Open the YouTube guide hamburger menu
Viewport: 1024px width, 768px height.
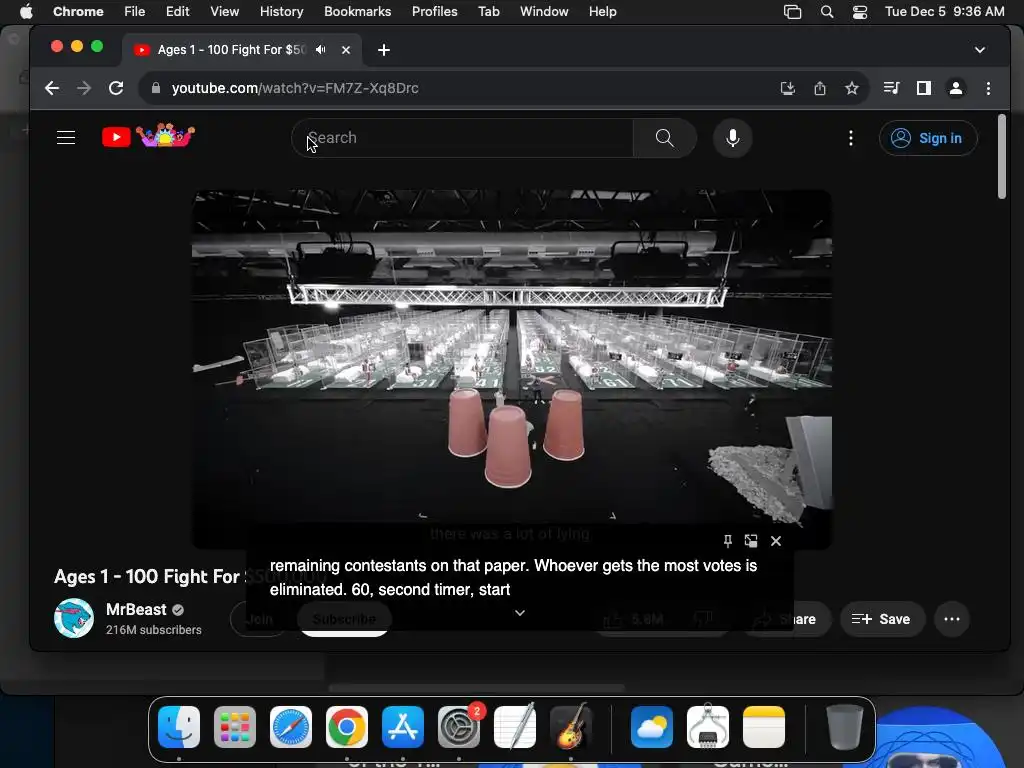point(66,138)
